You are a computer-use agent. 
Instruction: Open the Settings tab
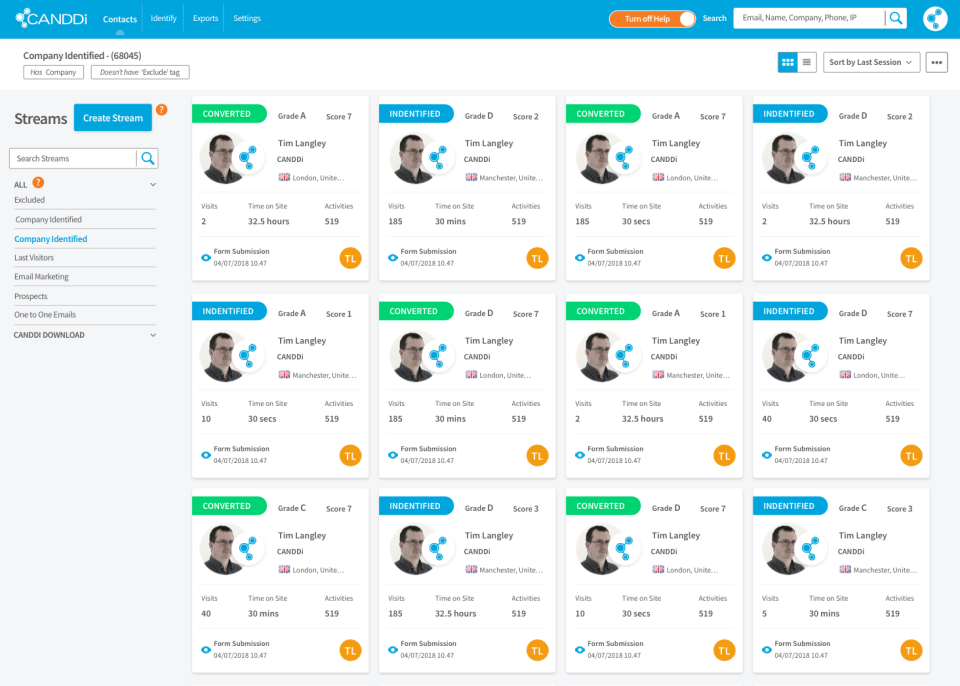point(247,18)
